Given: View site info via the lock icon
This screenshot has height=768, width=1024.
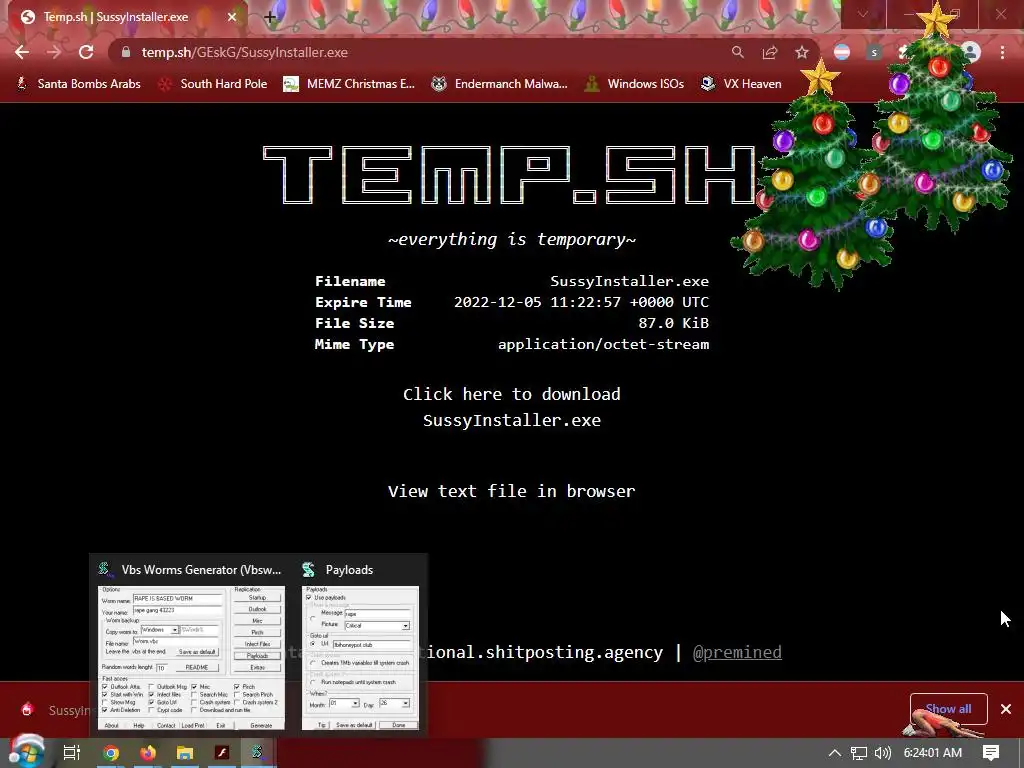Looking at the screenshot, I should [126, 52].
